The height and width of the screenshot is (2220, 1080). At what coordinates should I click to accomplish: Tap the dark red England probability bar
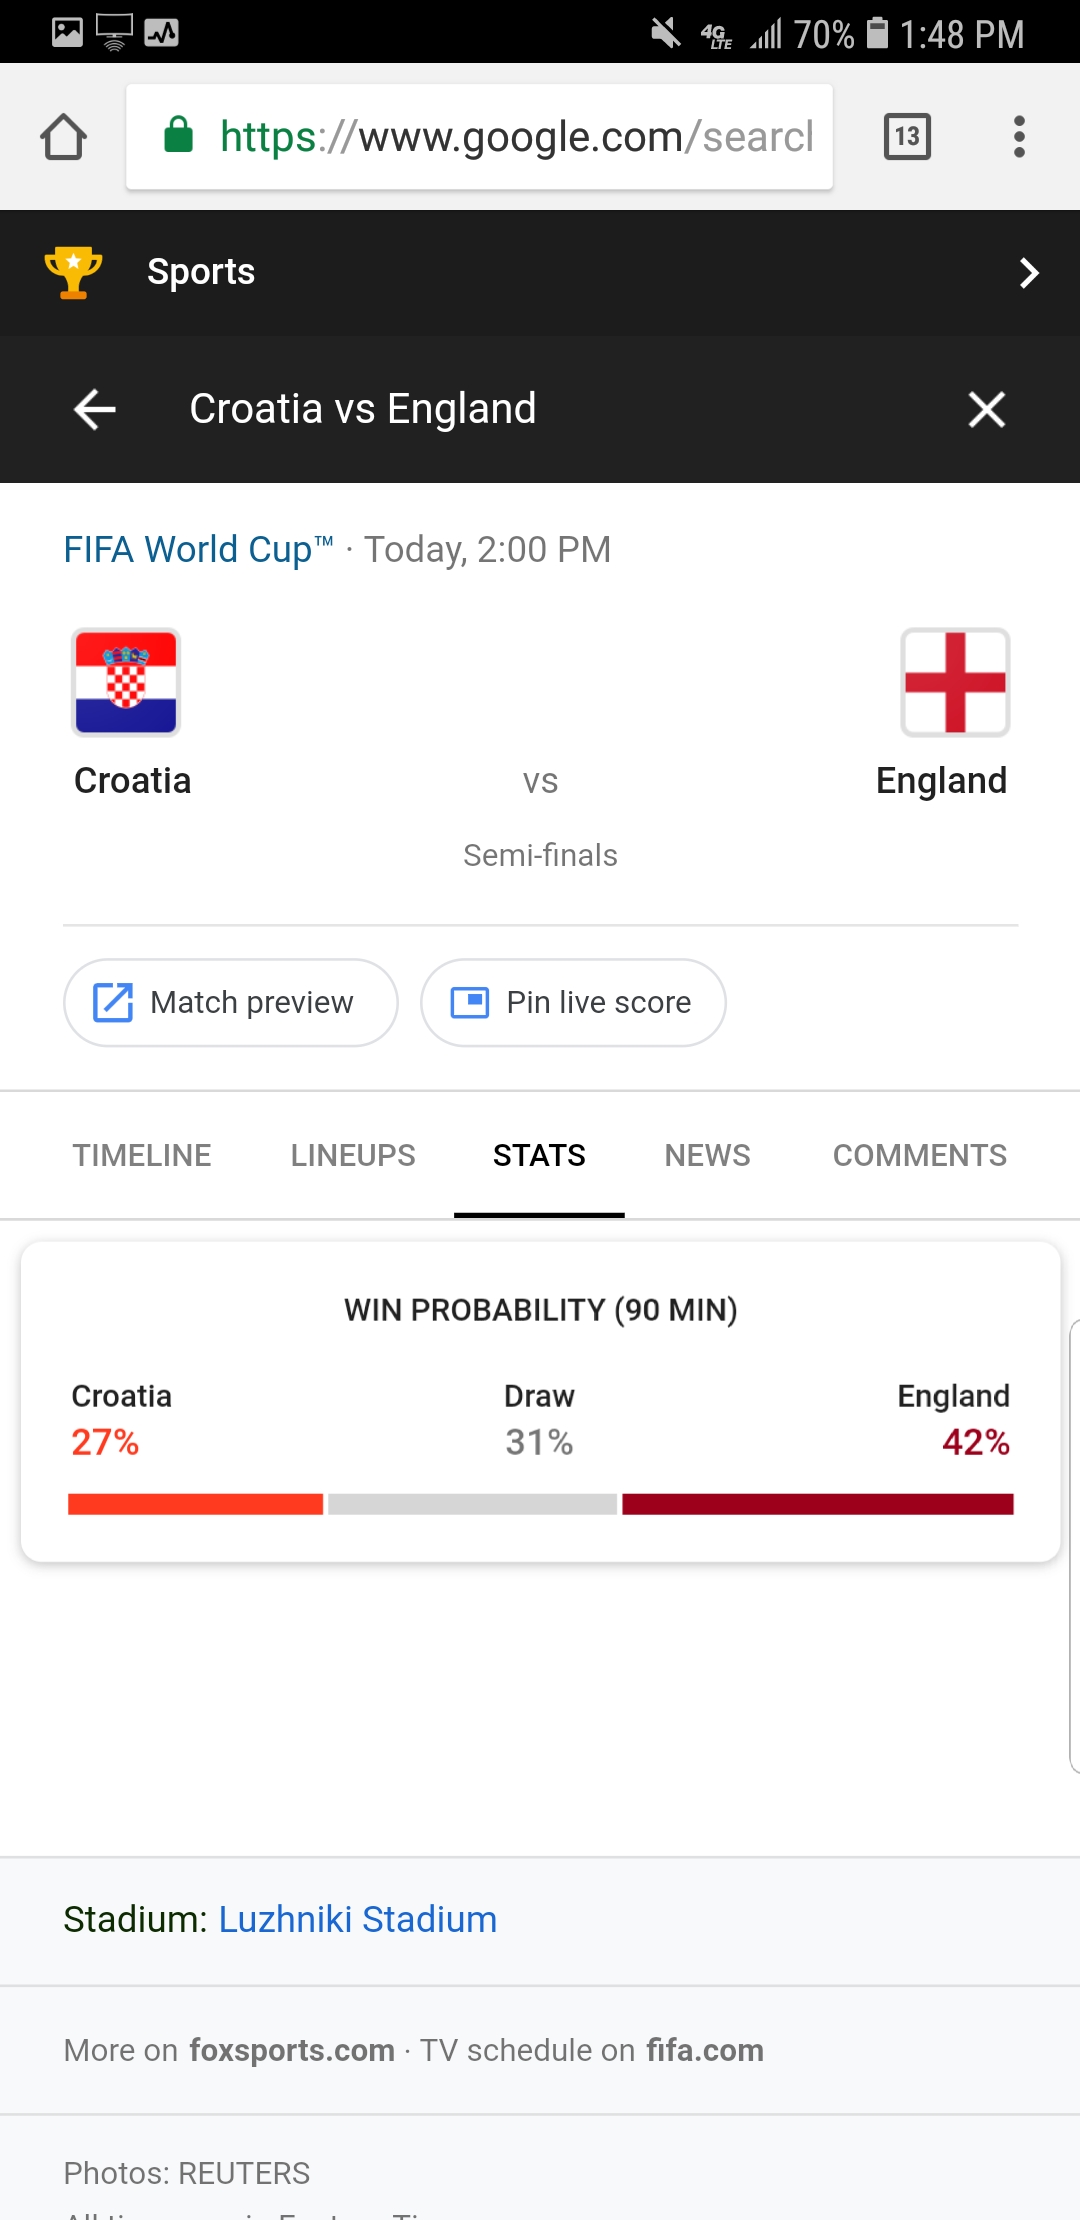pyautogui.click(x=817, y=1504)
